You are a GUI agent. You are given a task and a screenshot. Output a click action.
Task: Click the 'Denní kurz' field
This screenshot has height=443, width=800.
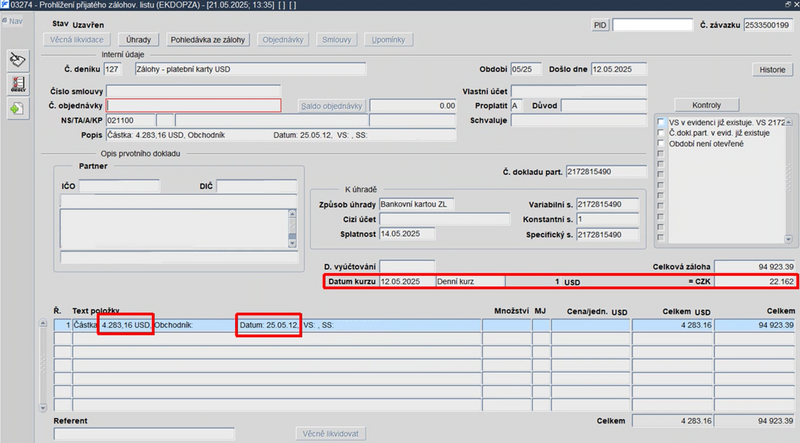(470, 281)
